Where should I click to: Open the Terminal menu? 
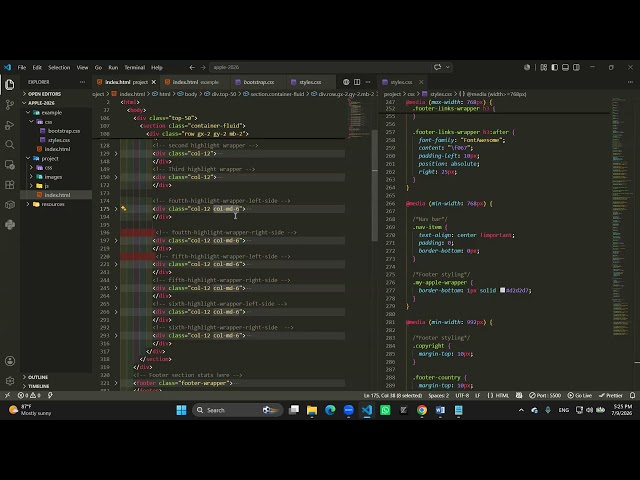(x=135, y=67)
